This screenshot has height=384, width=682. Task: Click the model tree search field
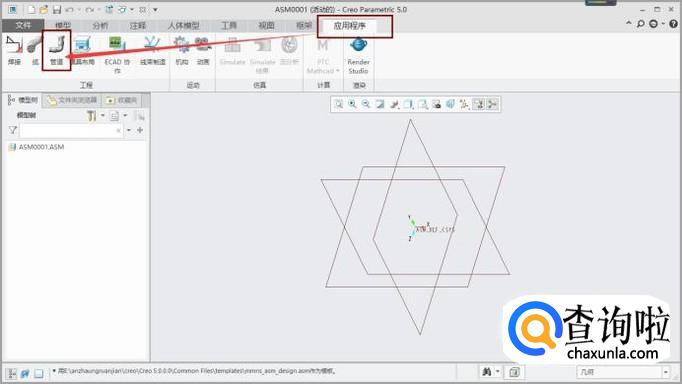click(x=71, y=130)
